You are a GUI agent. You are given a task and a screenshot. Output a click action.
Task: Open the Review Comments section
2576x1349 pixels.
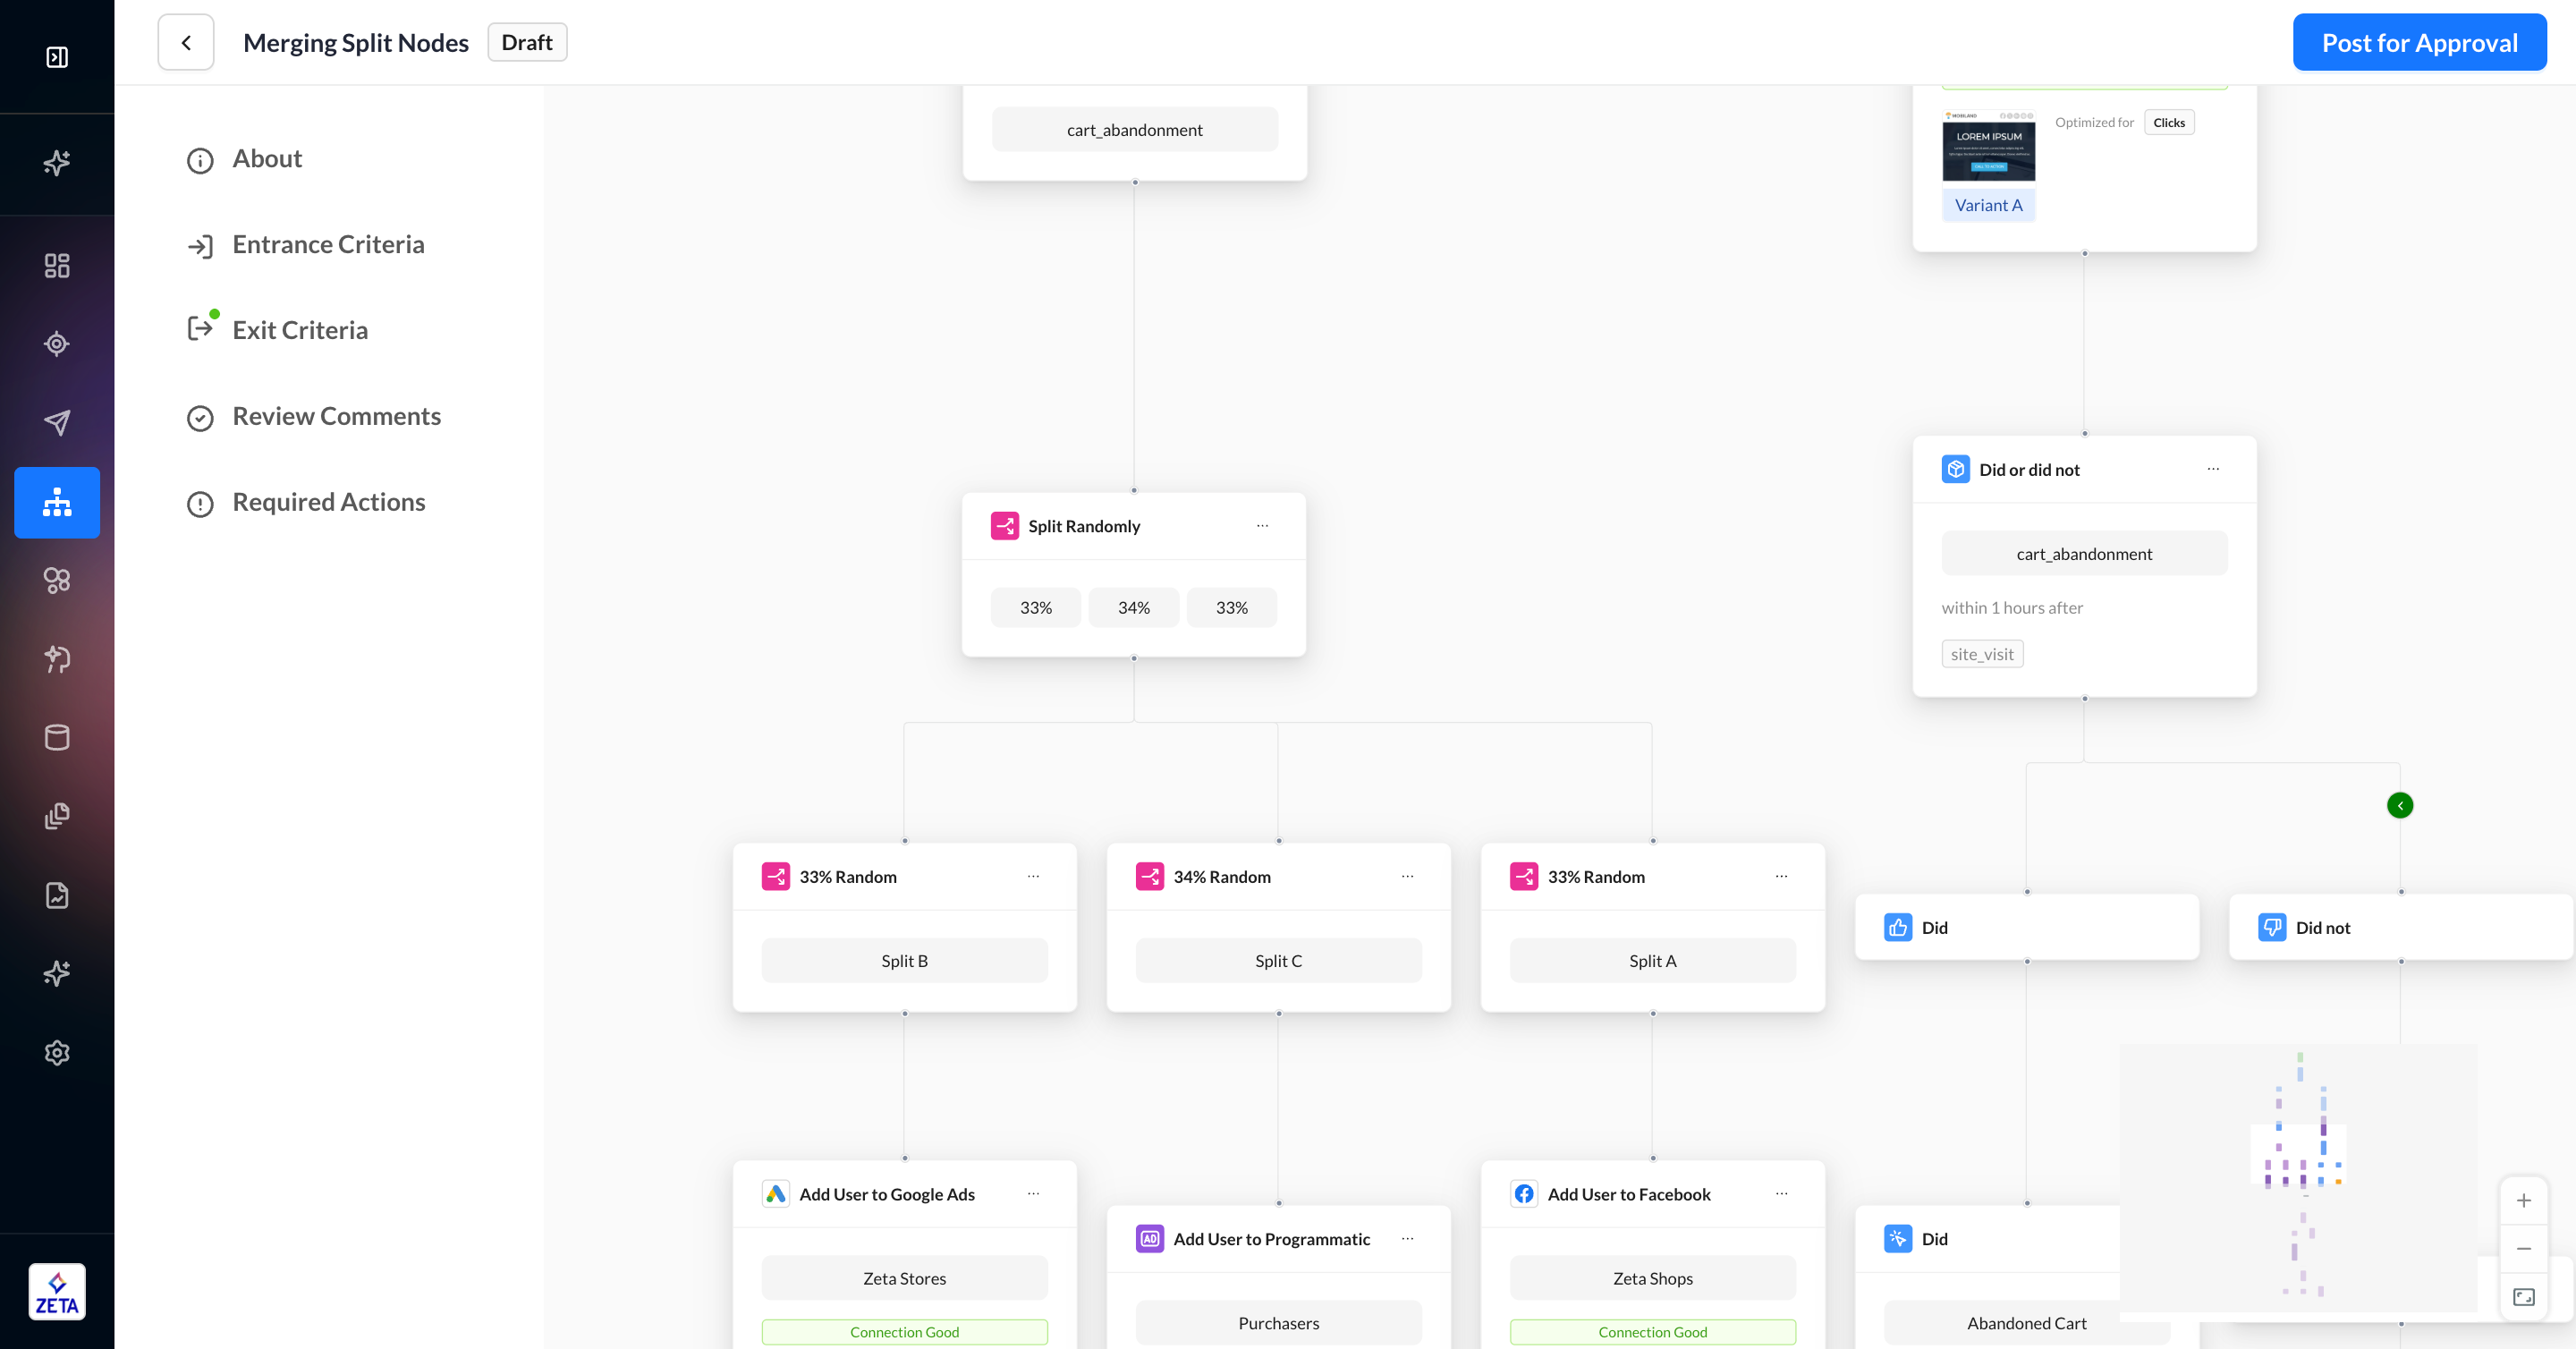pyautogui.click(x=336, y=416)
